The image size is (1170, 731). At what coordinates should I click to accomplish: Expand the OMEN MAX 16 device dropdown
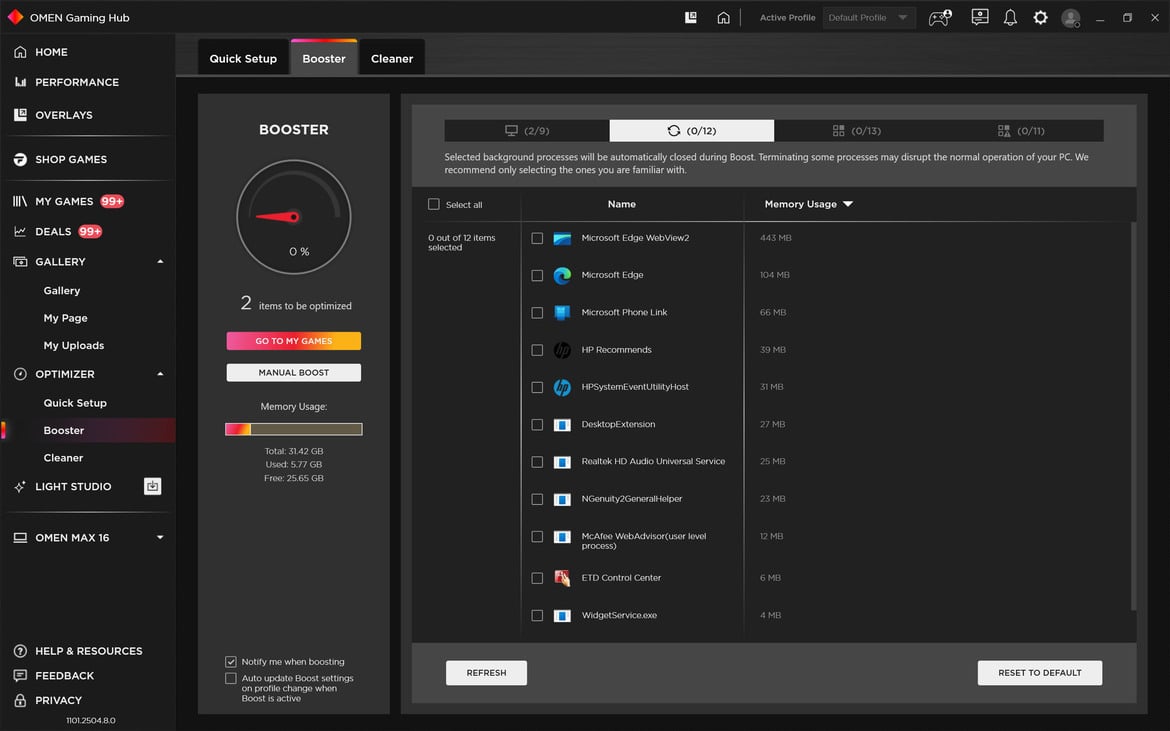coord(160,537)
